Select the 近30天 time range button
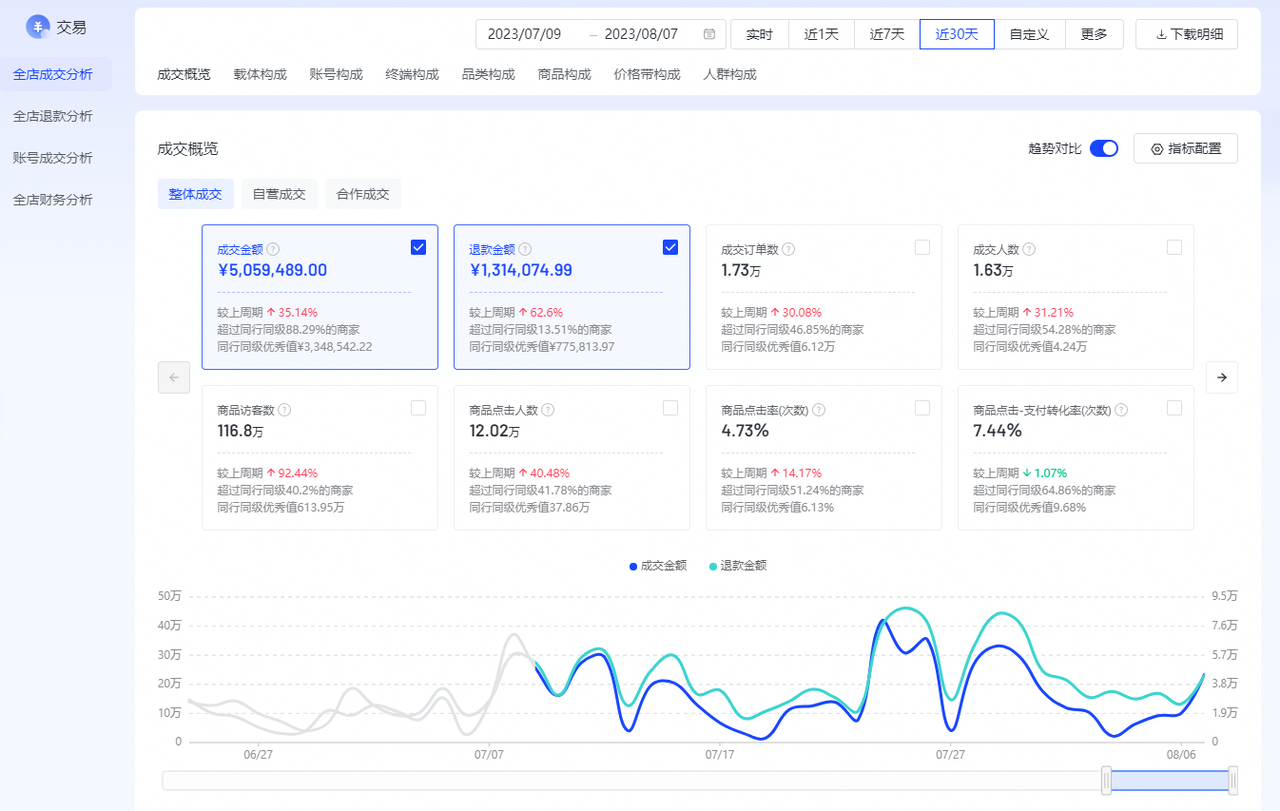Image resolution: width=1280 pixels, height=811 pixels. click(957, 34)
